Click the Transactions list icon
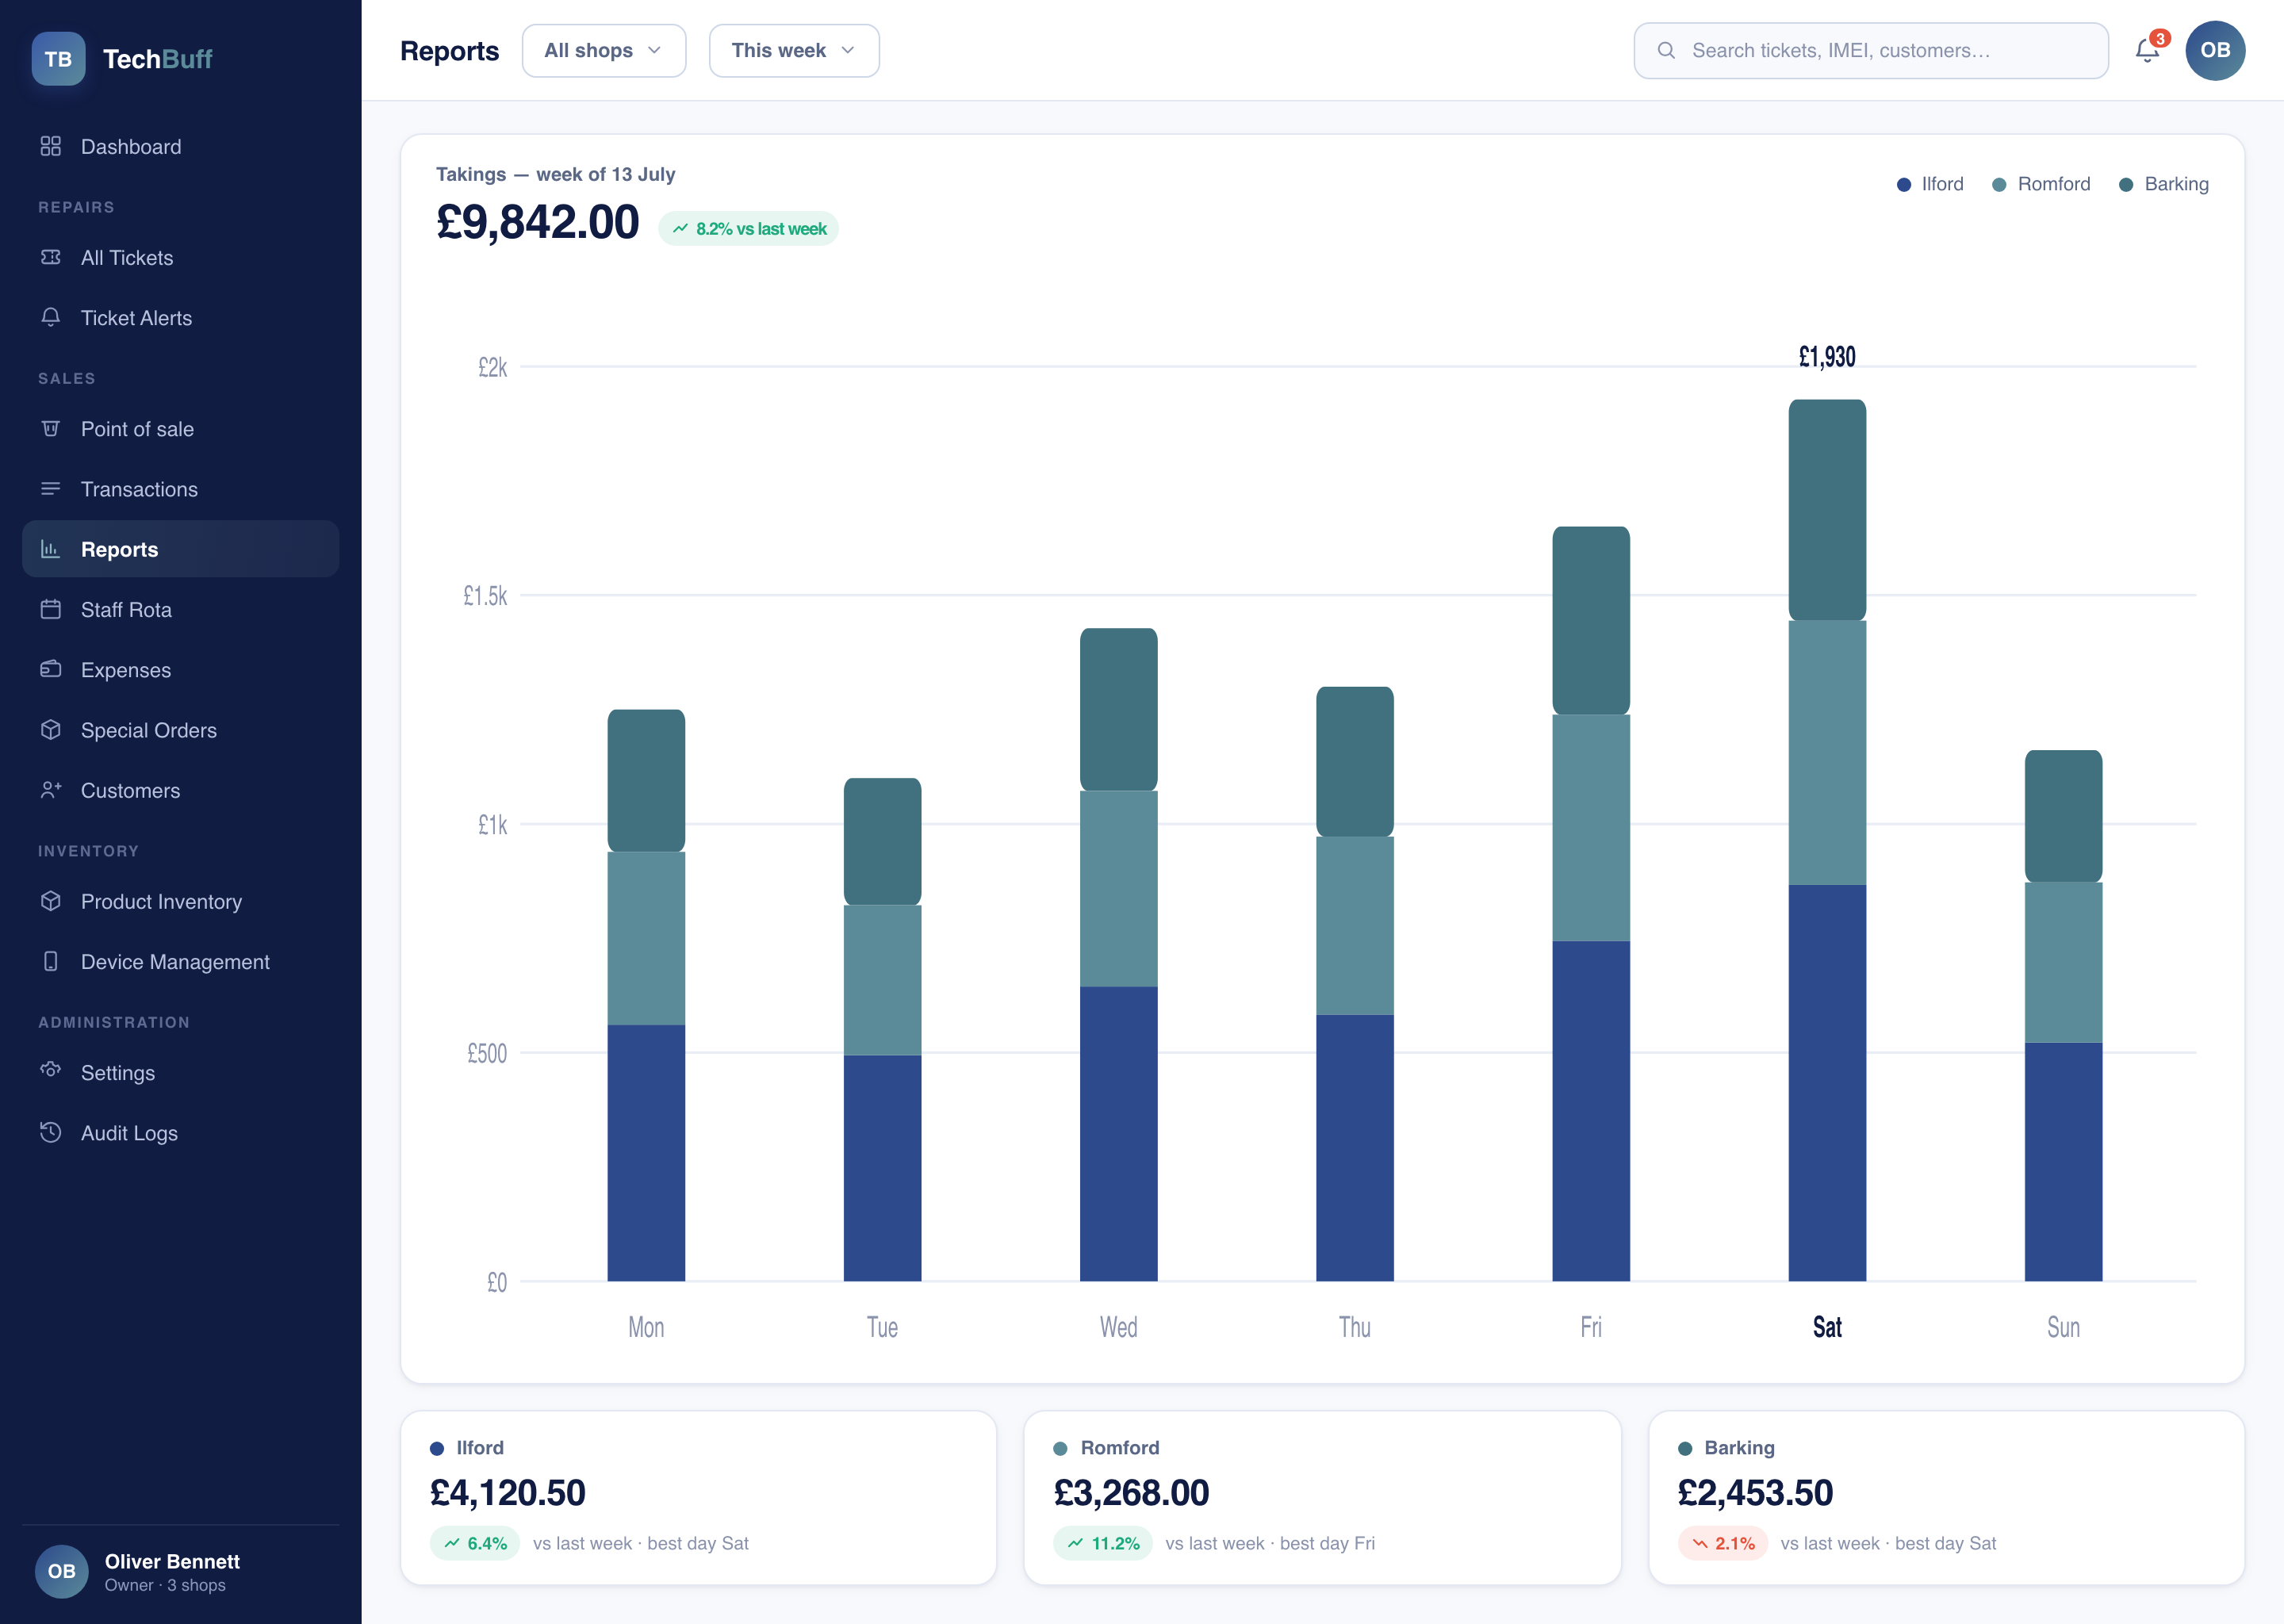This screenshot has width=2284, height=1624. (51, 488)
